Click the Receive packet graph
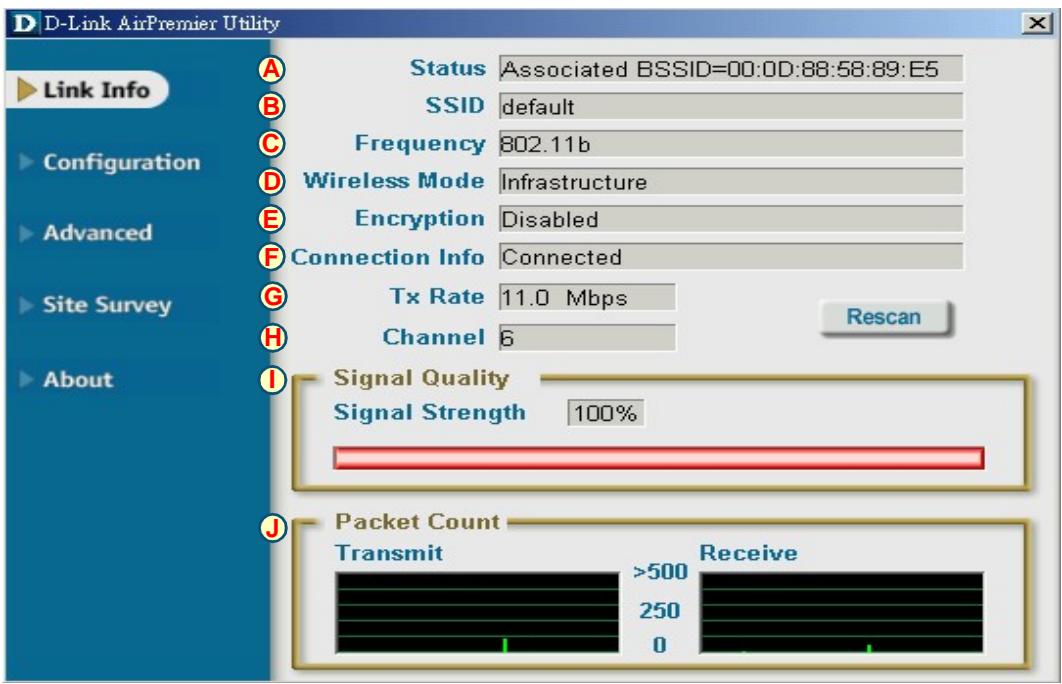The height and width of the screenshot is (684, 1062). 841,613
